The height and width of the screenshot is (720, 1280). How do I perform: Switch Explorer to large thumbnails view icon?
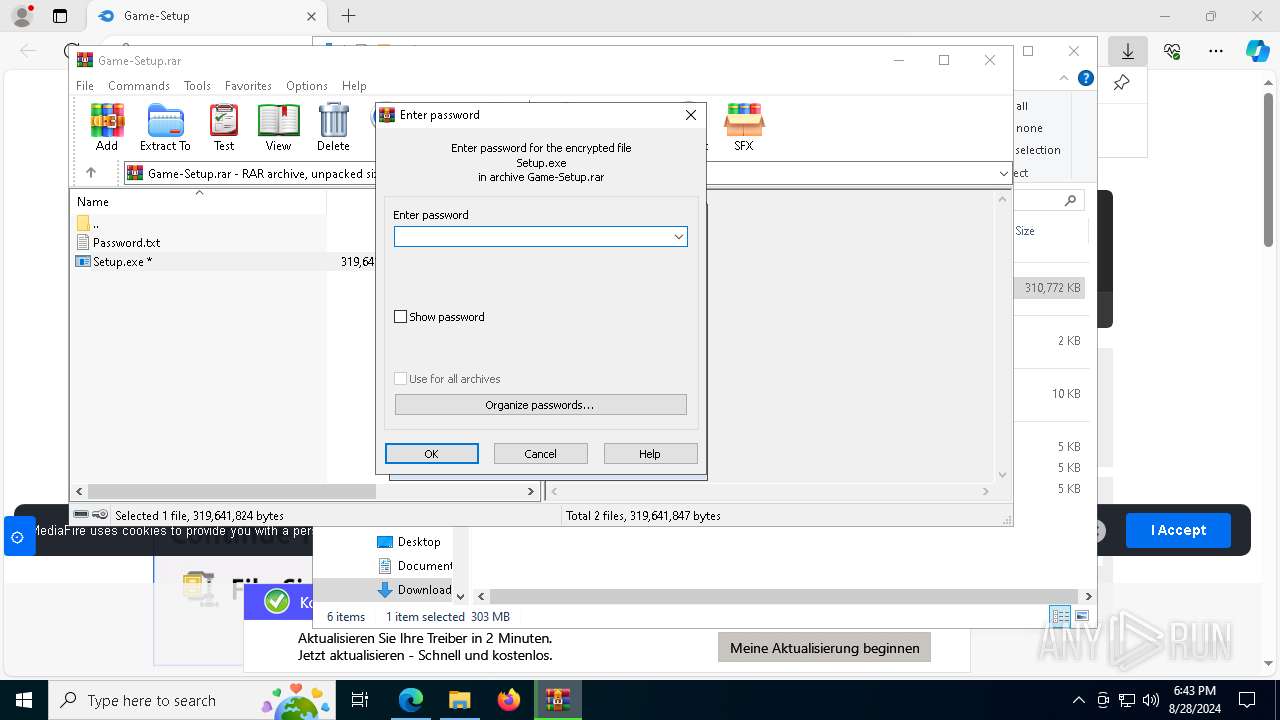1081,616
